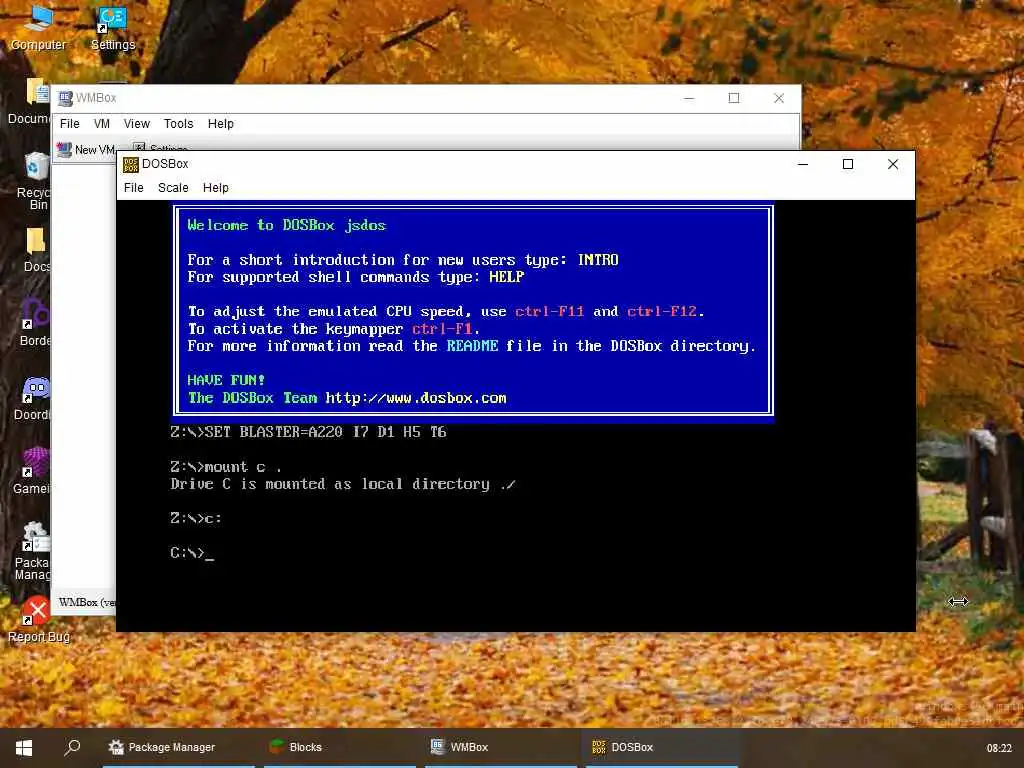Open the Computer desktop icon
Viewport: 1024px width, 768px height.
point(38,27)
